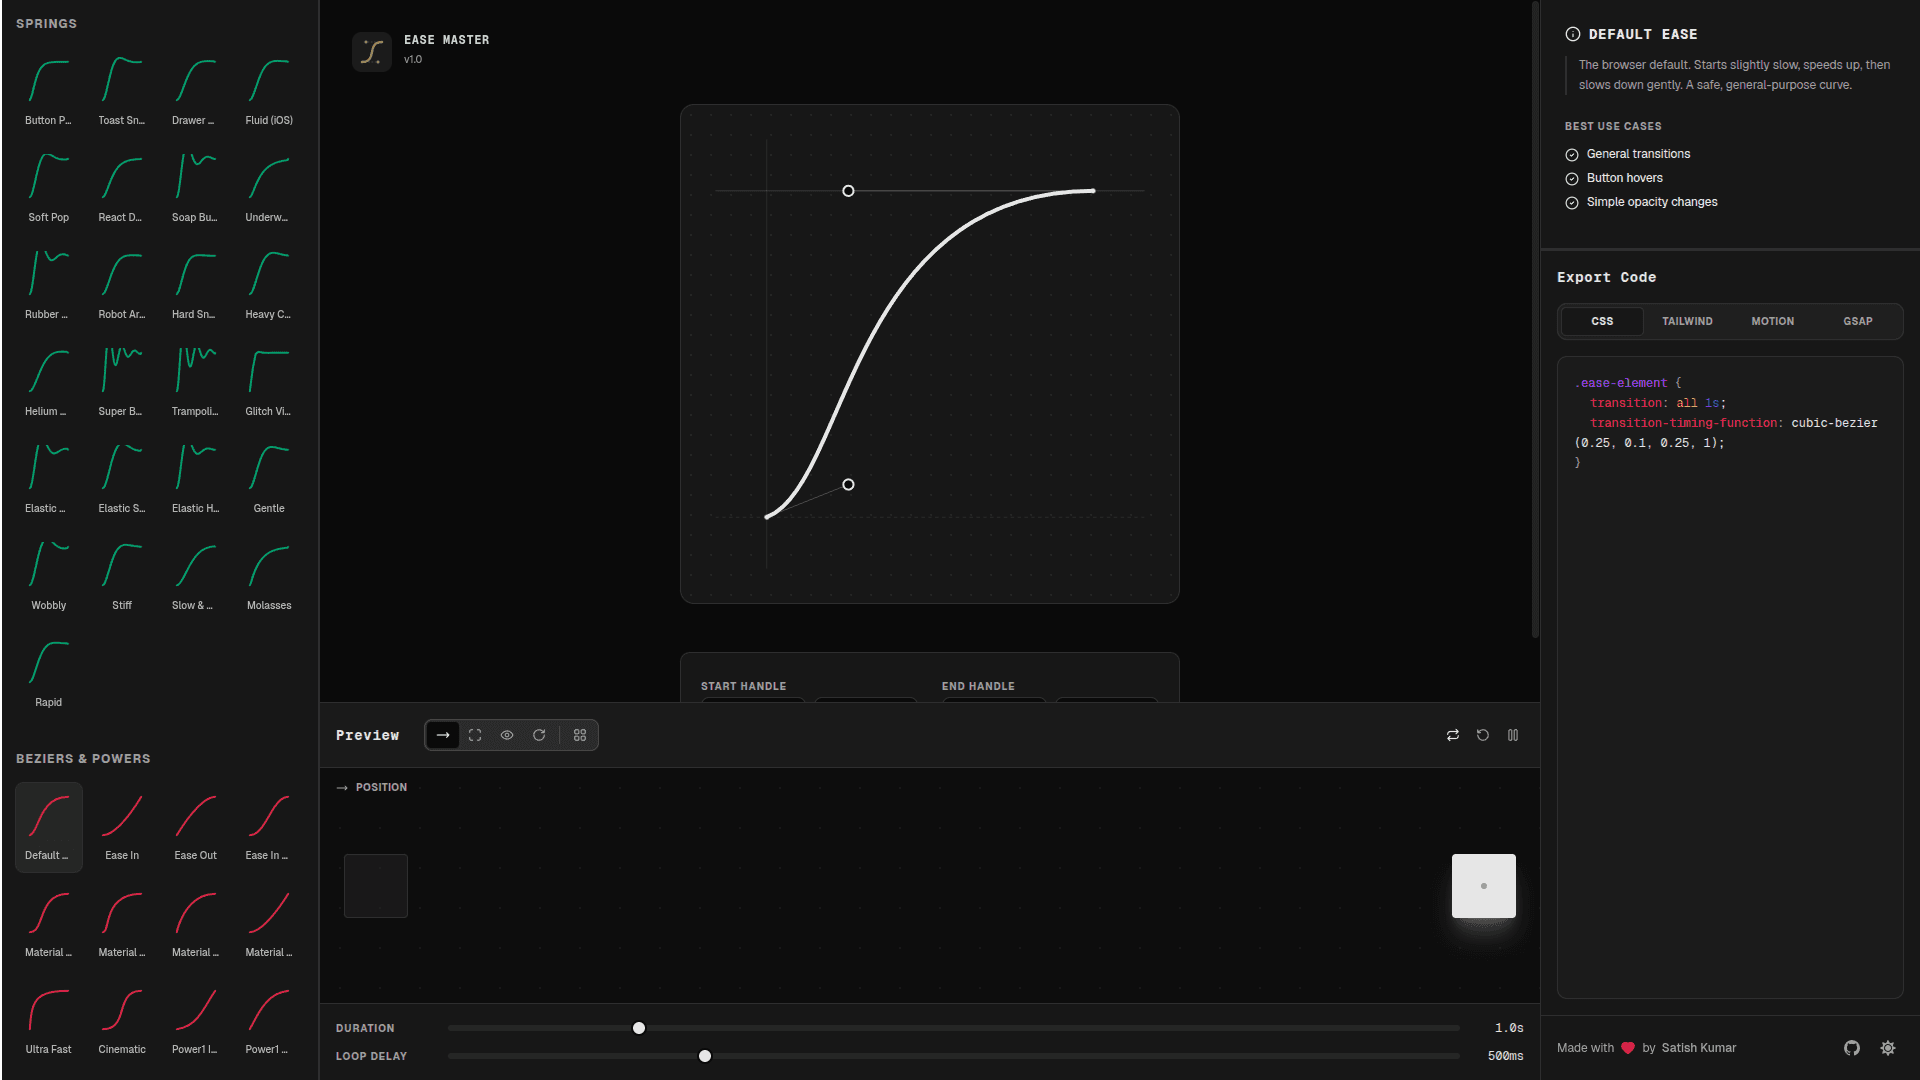Select the position preview arrow icon

point(443,735)
